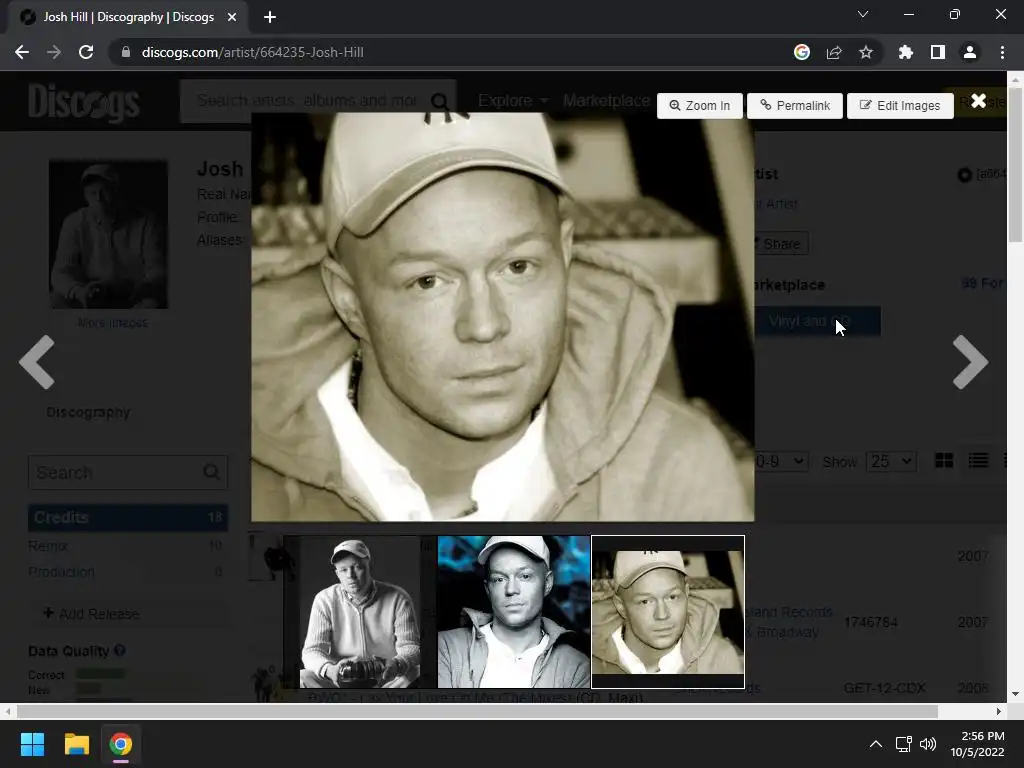Select the black-and-white seated portrait thumbnail

(360, 612)
